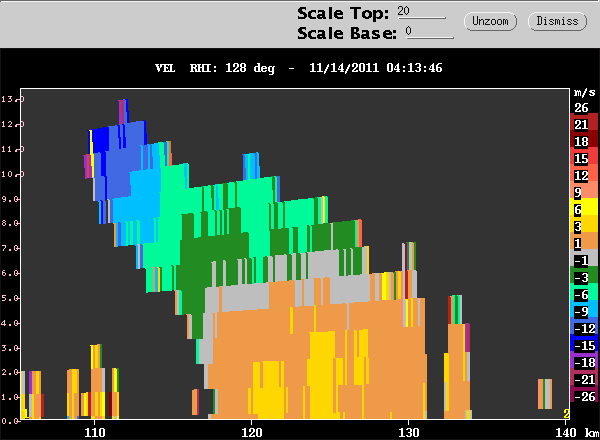Click the 'Scale Base:' label
Image resolution: width=600 pixels, height=440 pixels.
click(x=347, y=33)
